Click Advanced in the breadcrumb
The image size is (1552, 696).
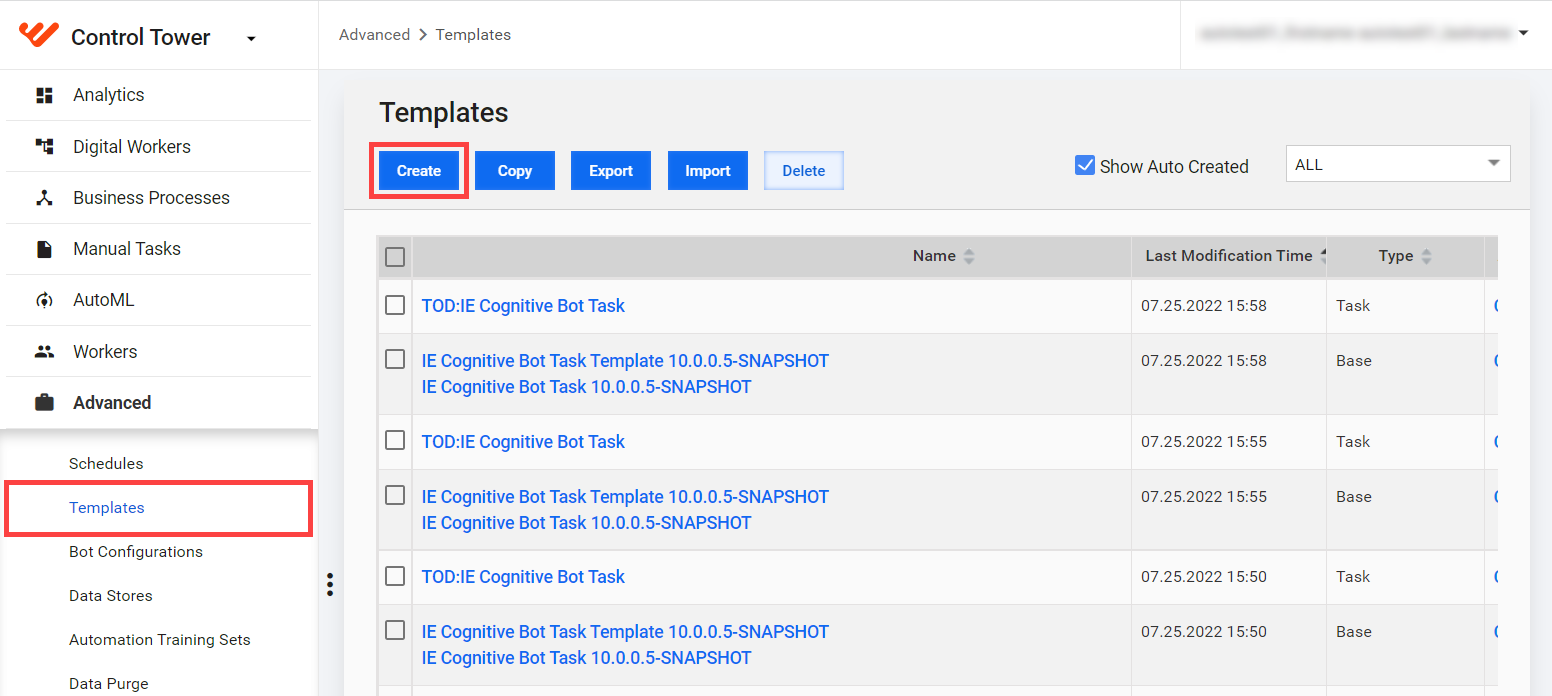[x=374, y=35]
